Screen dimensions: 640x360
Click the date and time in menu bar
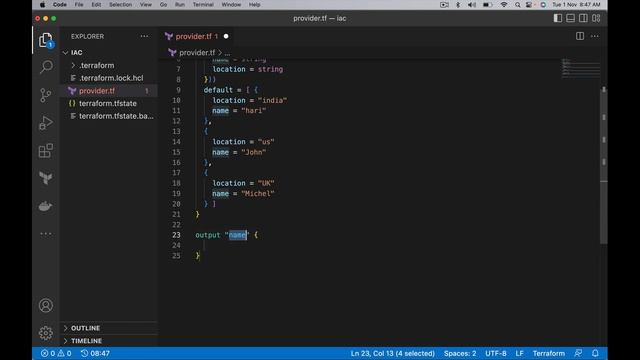pos(576,4)
